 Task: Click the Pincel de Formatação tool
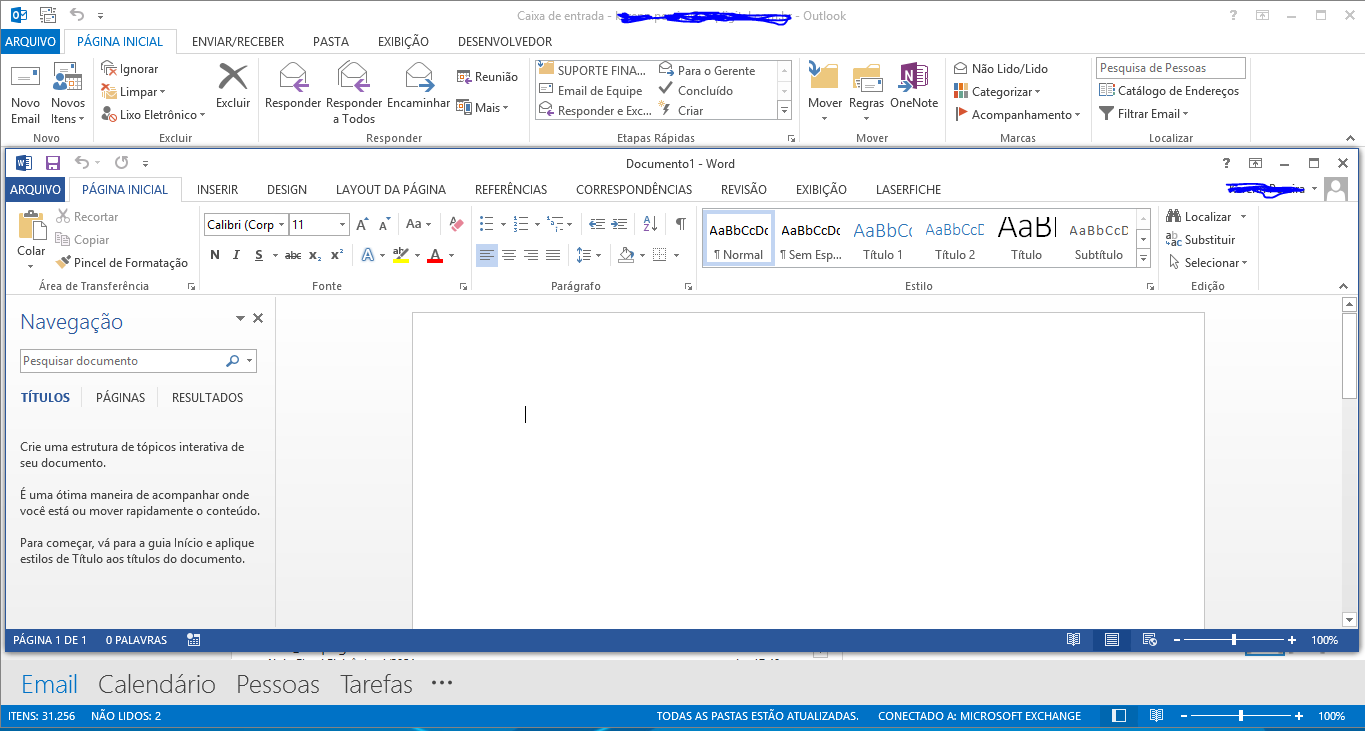tap(122, 263)
